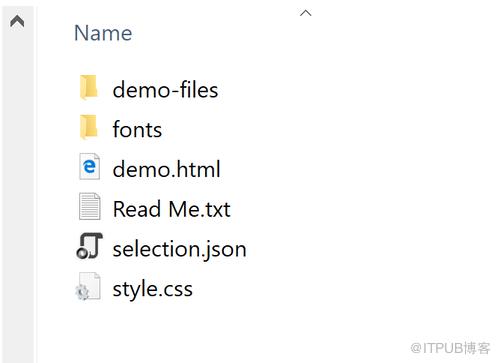
Task: Open the fonts folder icon
Action: pyautogui.click(x=89, y=127)
